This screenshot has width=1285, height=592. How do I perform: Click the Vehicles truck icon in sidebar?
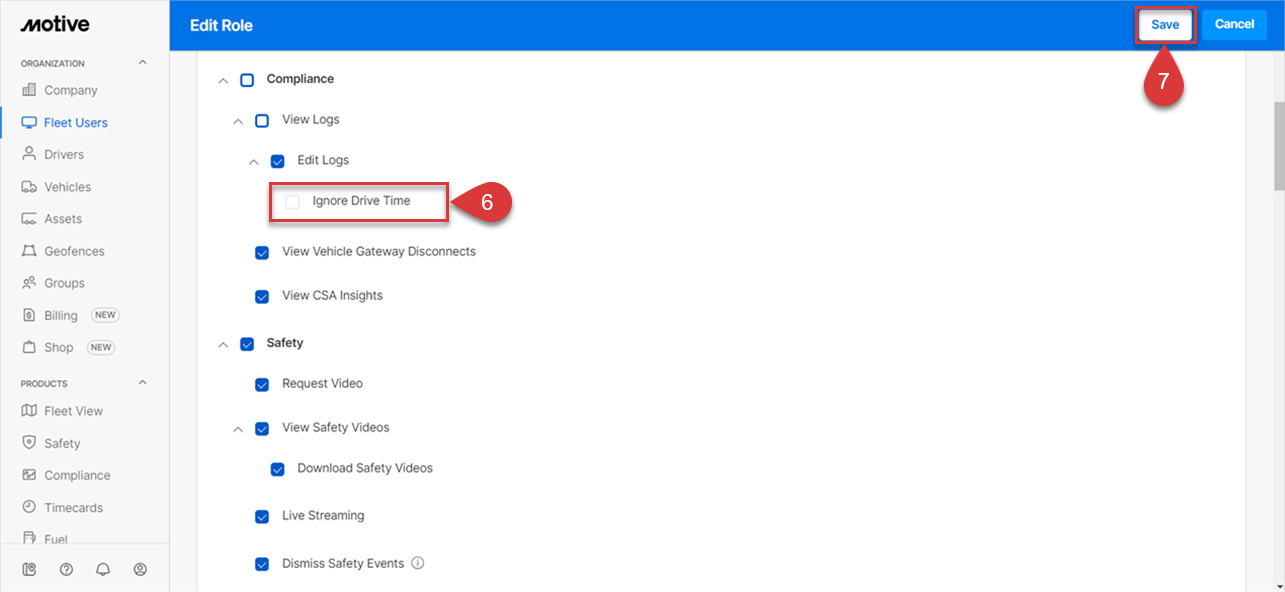pyautogui.click(x=29, y=187)
